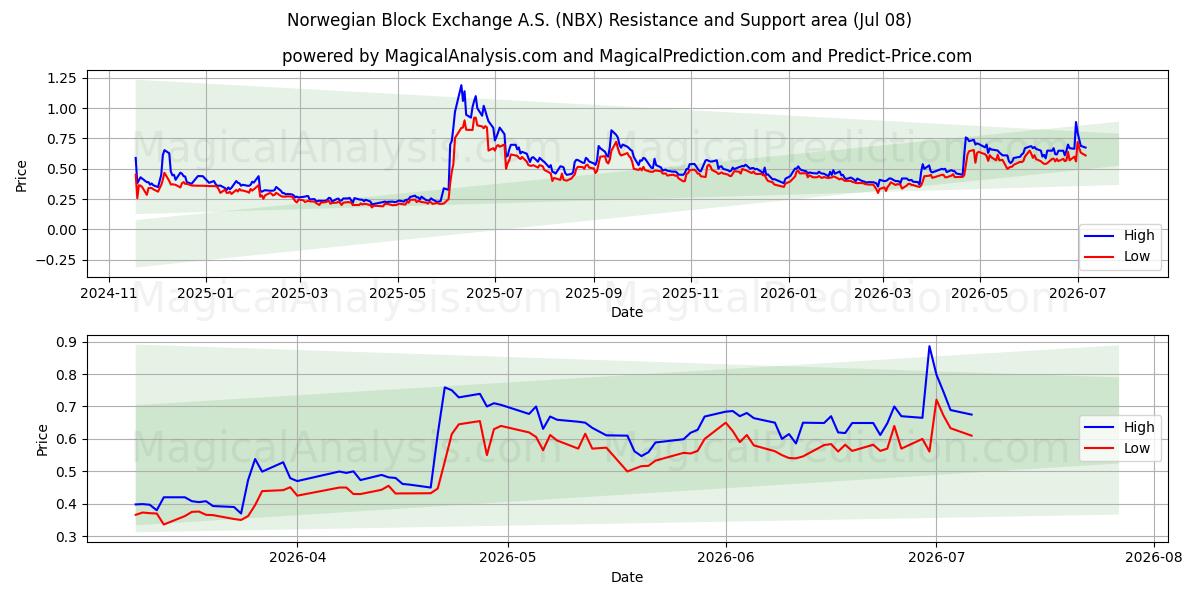Click the top chart x-axis tick '2026-01'
The width and height of the screenshot is (1200, 600).
pos(788,294)
